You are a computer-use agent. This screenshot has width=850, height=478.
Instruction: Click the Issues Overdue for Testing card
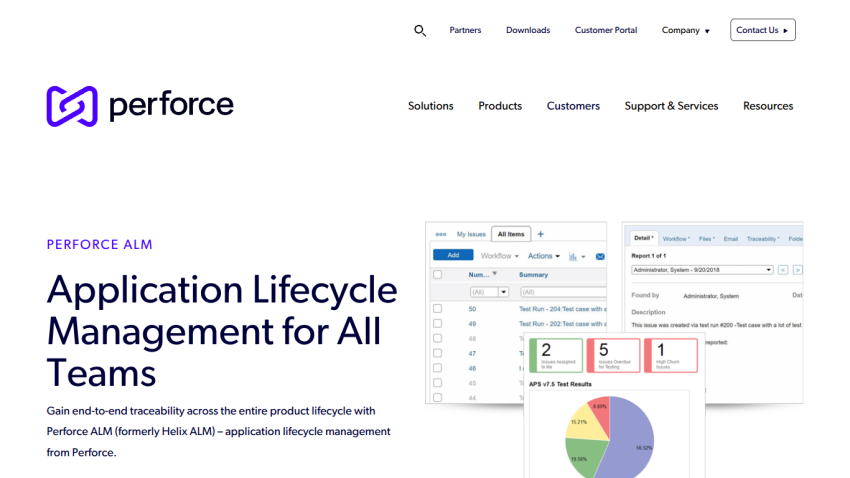(614, 356)
